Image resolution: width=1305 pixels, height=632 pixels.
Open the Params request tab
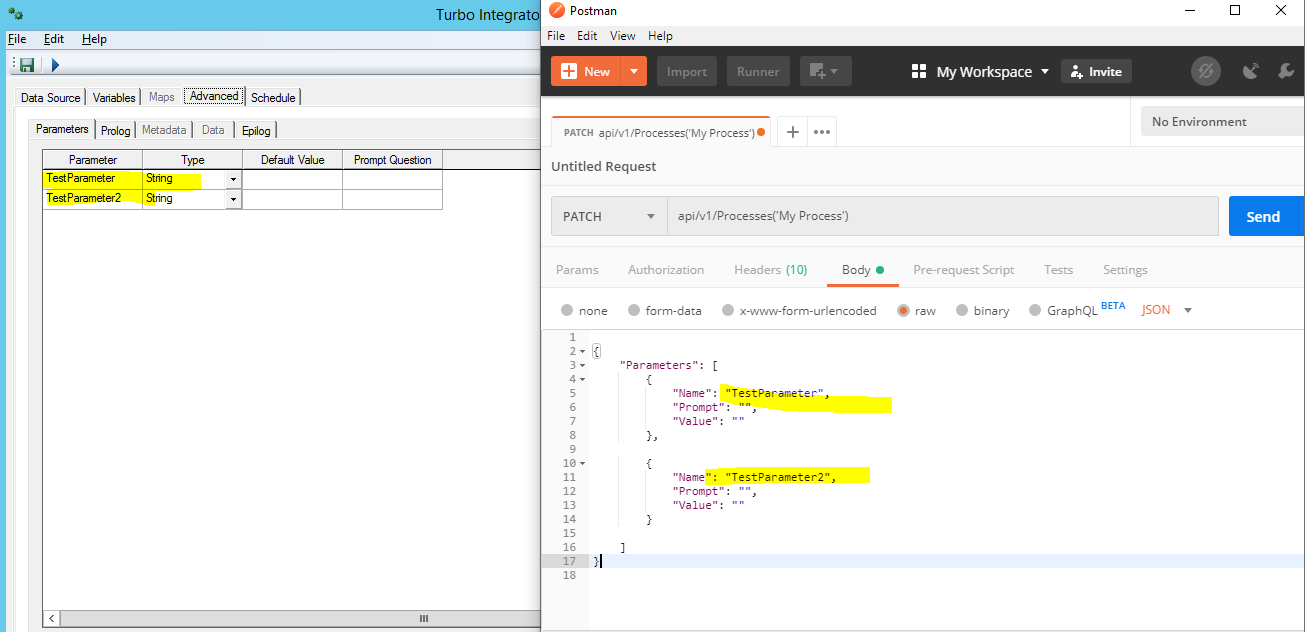click(577, 270)
